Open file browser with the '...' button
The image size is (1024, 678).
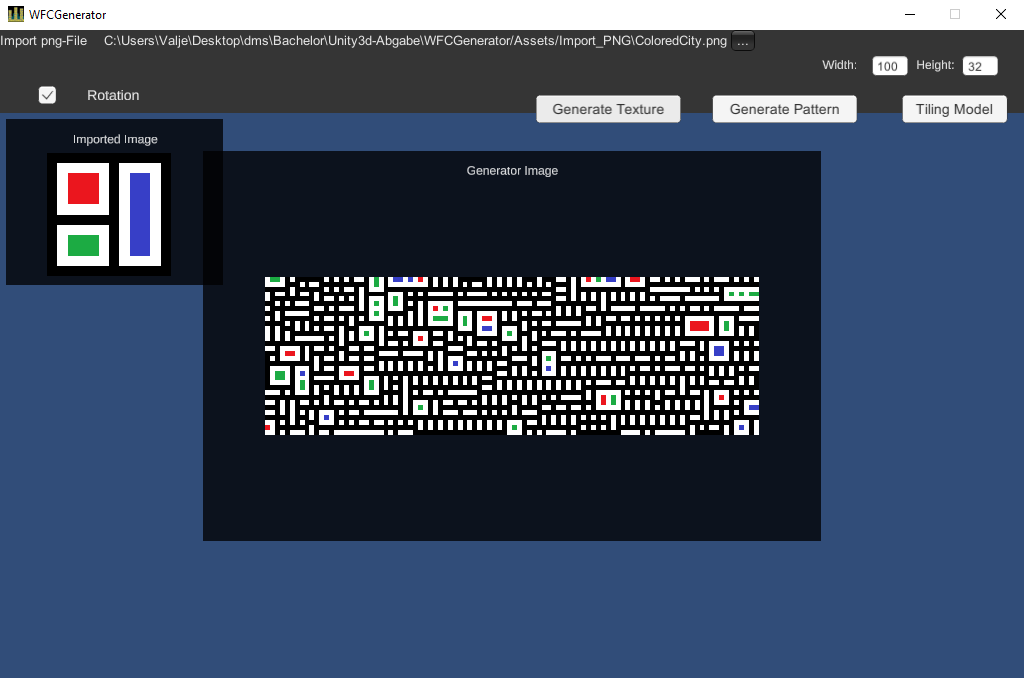(x=743, y=41)
